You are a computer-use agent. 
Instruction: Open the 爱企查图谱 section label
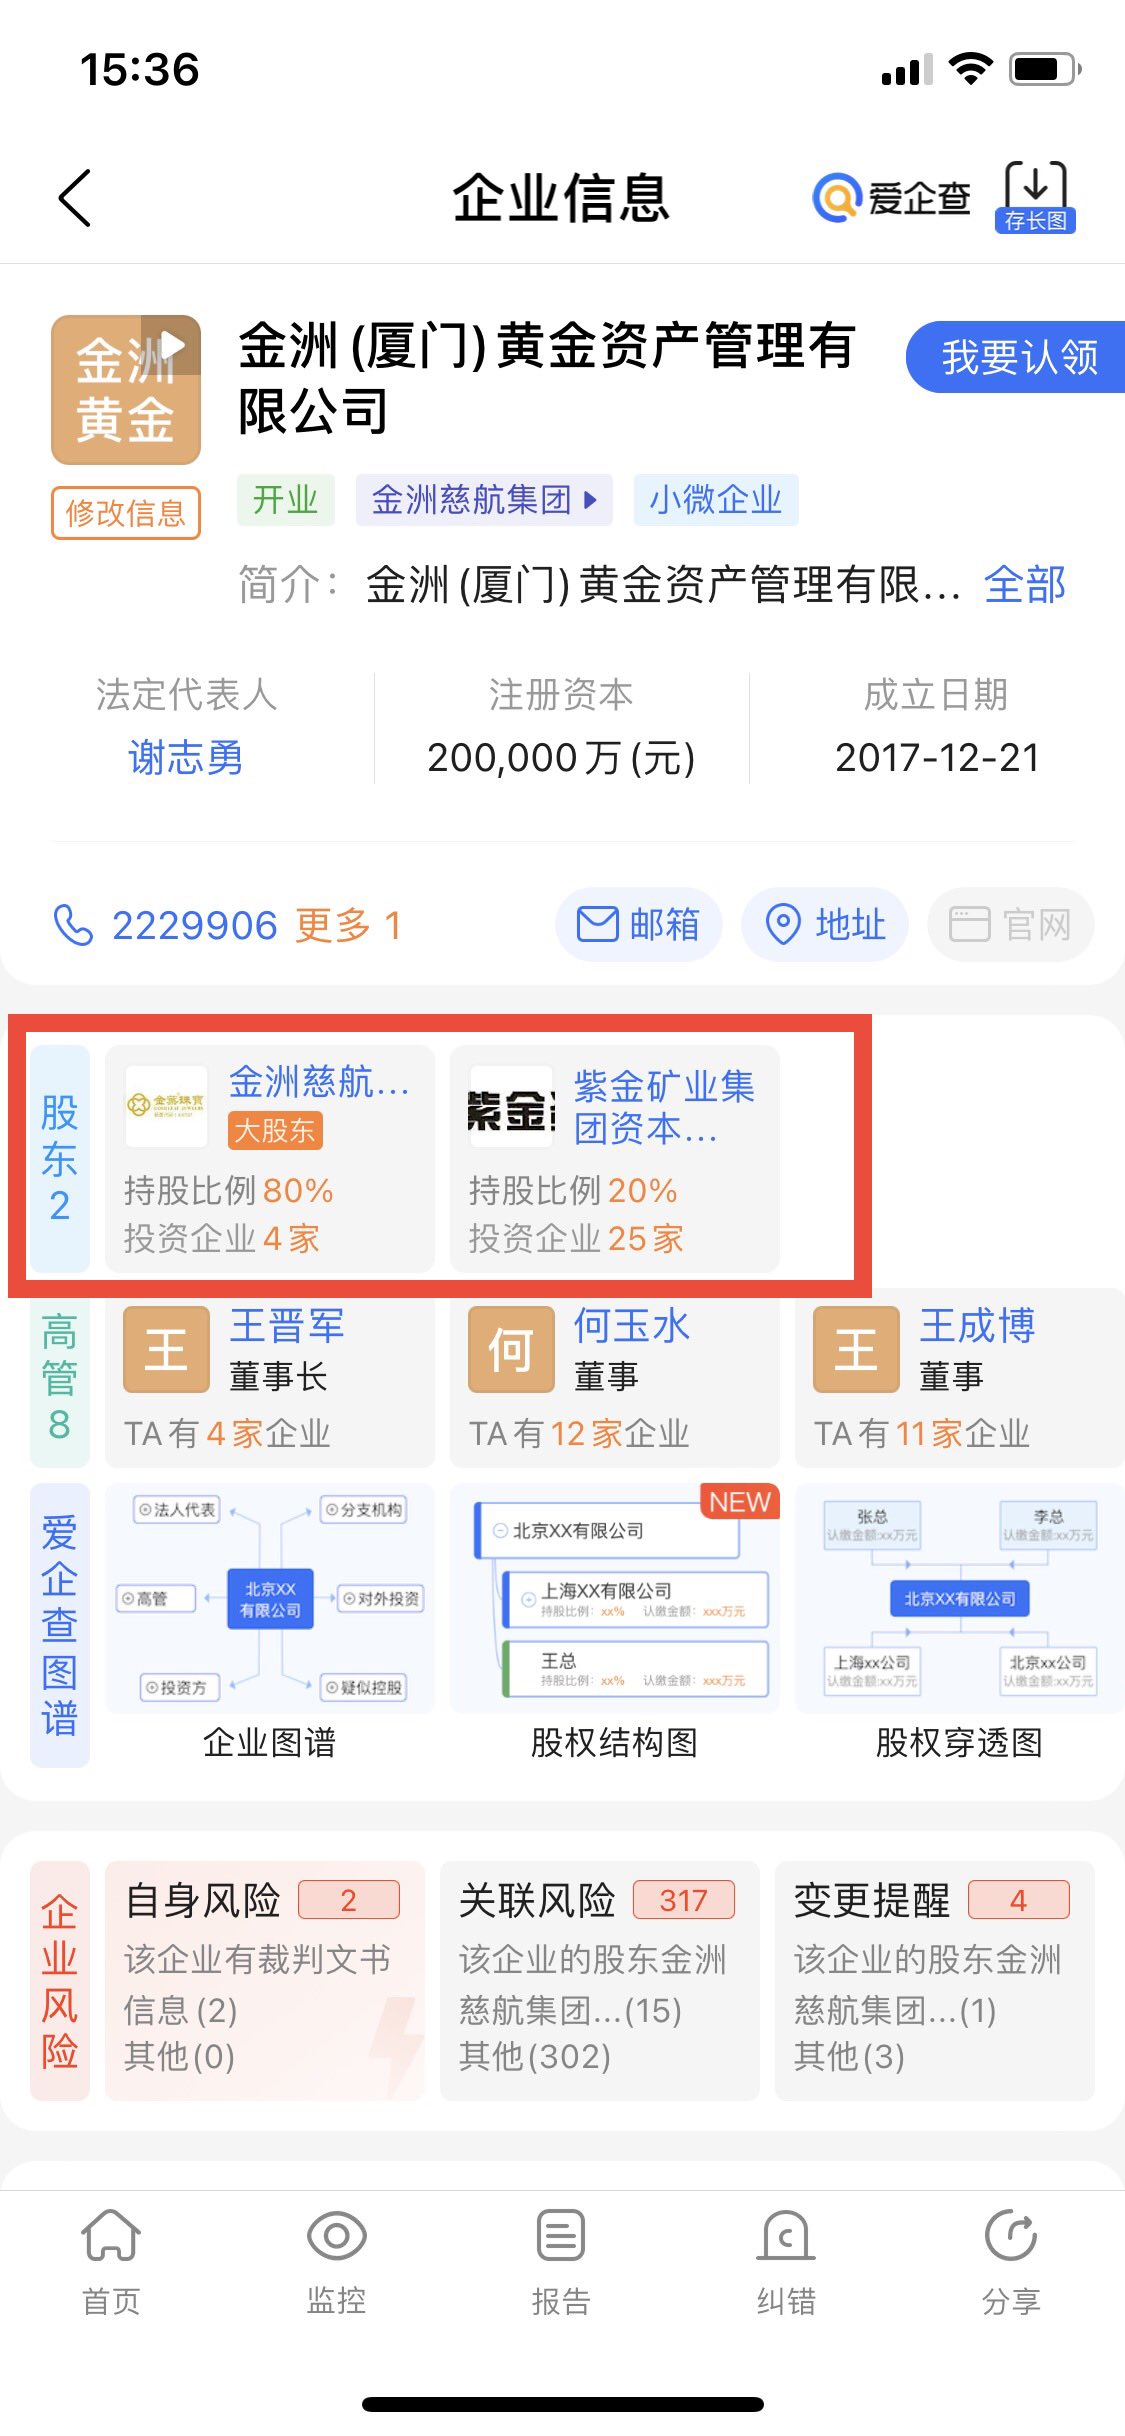pyautogui.click(x=60, y=1625)
